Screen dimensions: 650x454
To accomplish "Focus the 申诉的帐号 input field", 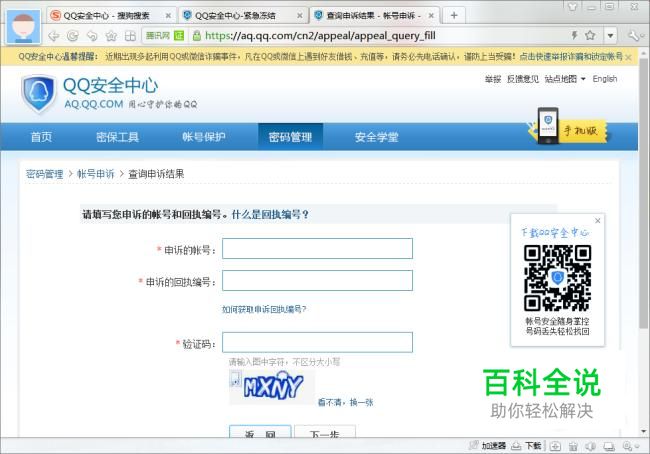I will coord(317,249).
